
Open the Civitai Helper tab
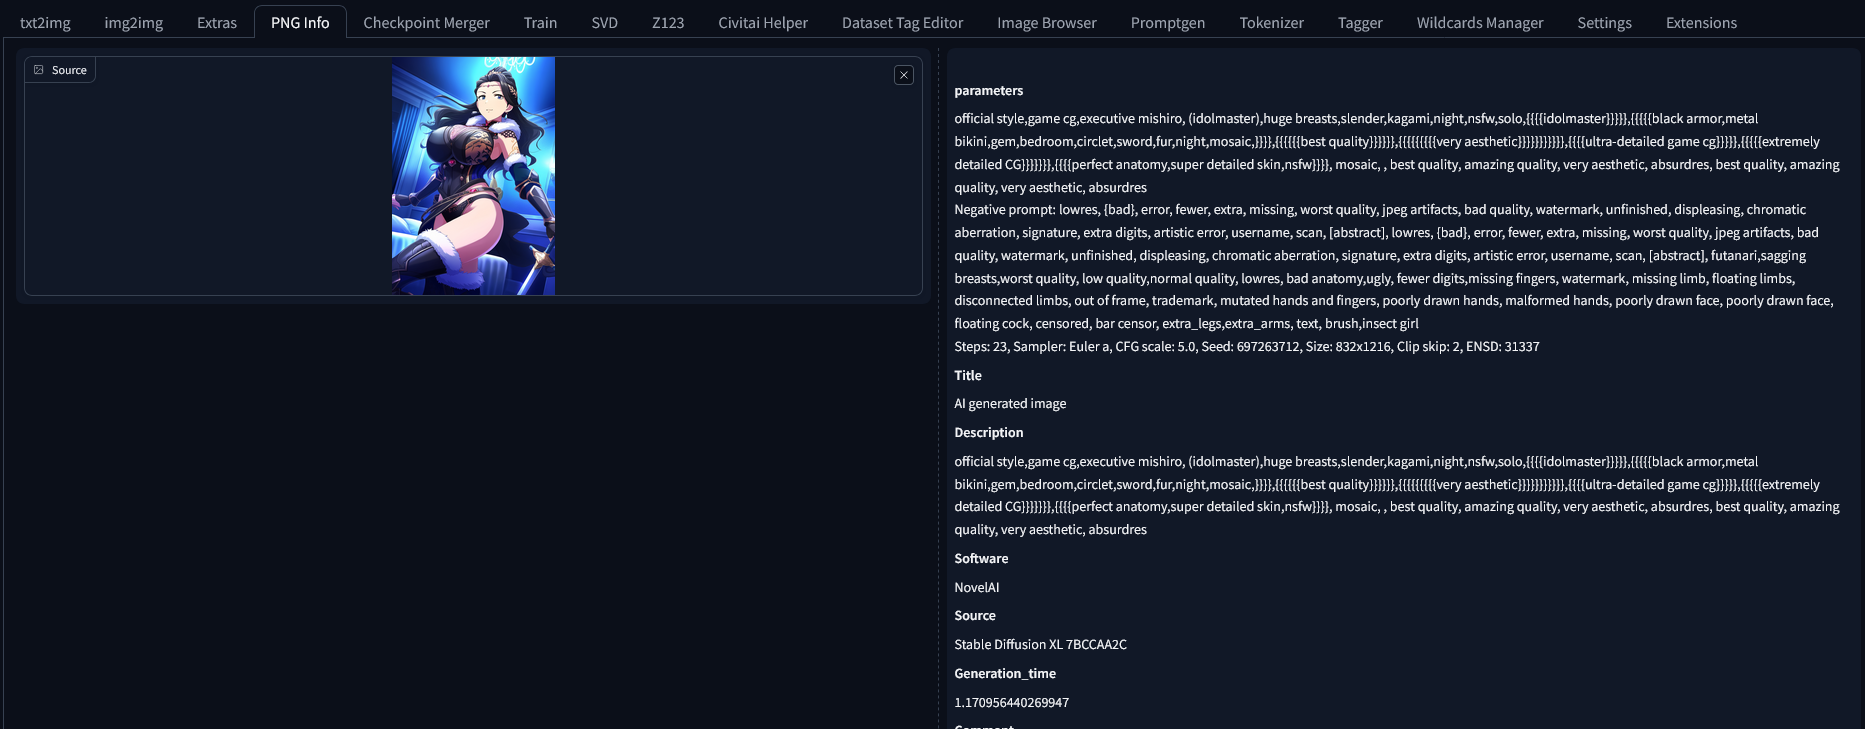tap(762, 23)
